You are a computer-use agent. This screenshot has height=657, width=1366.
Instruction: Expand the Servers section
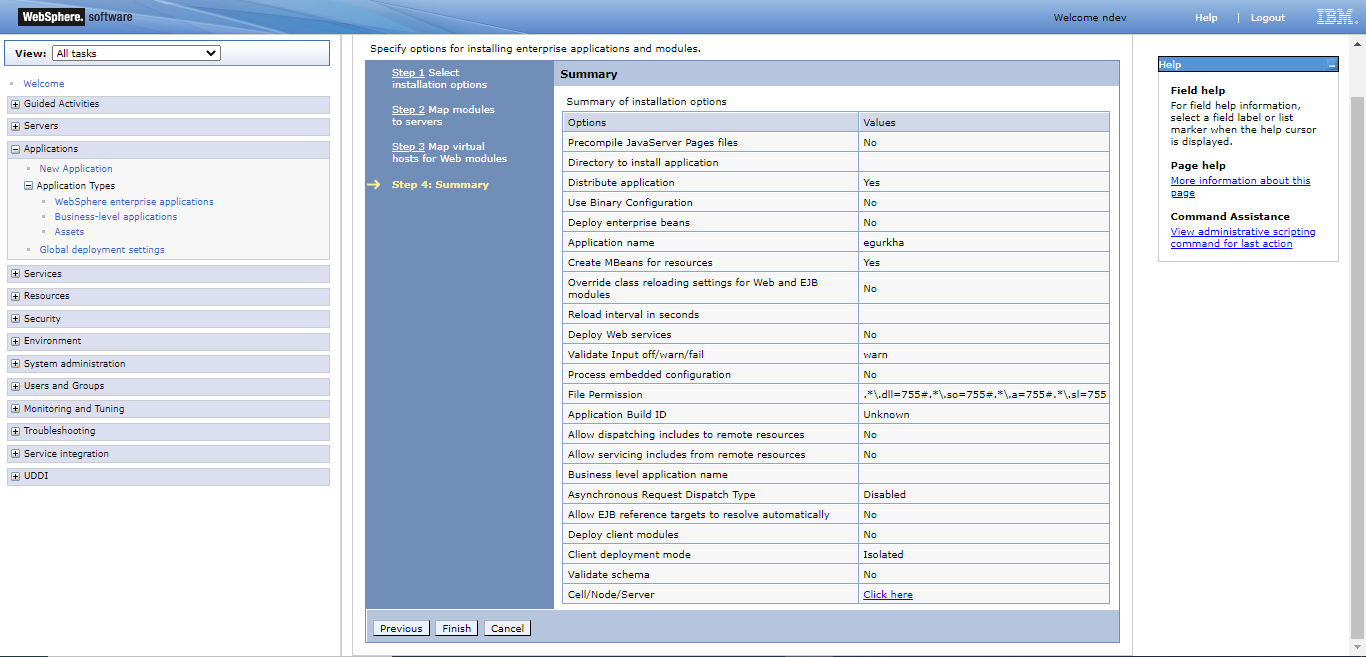[x=15, y=126]
